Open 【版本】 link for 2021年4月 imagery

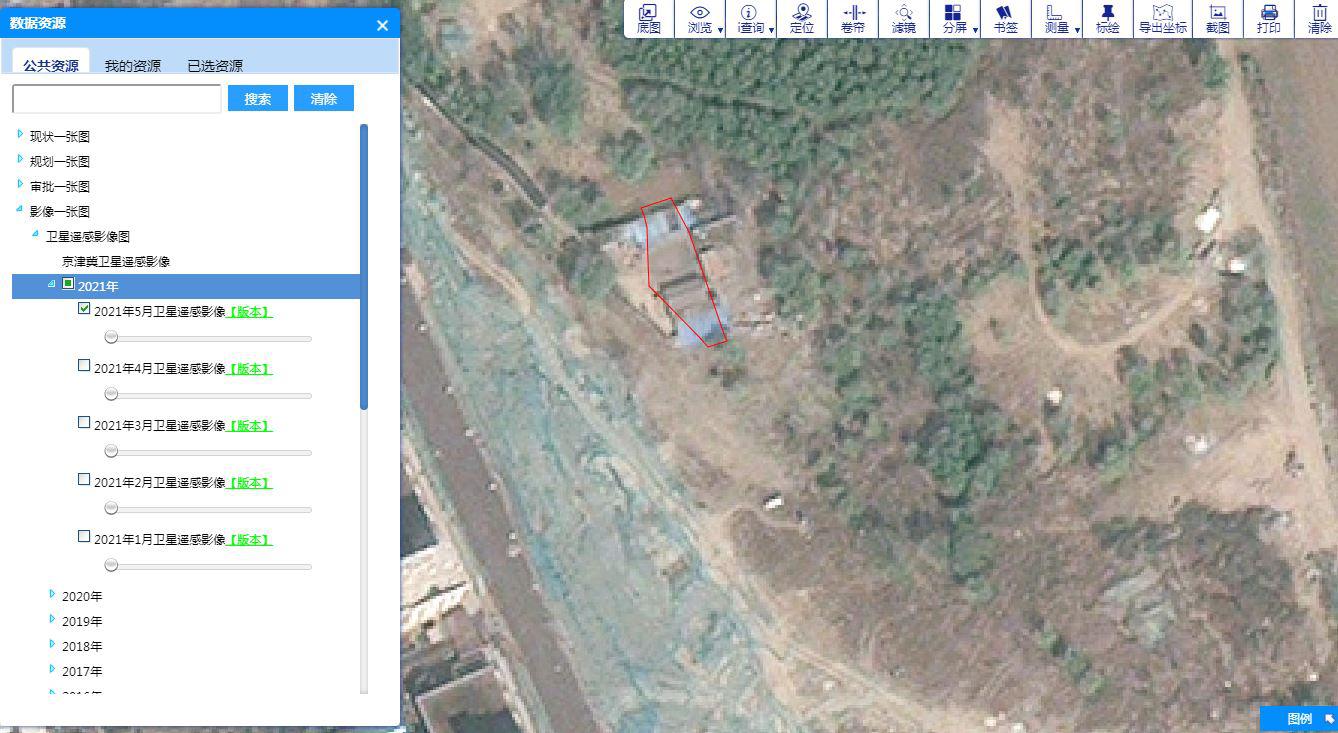(x=250, y=369)
